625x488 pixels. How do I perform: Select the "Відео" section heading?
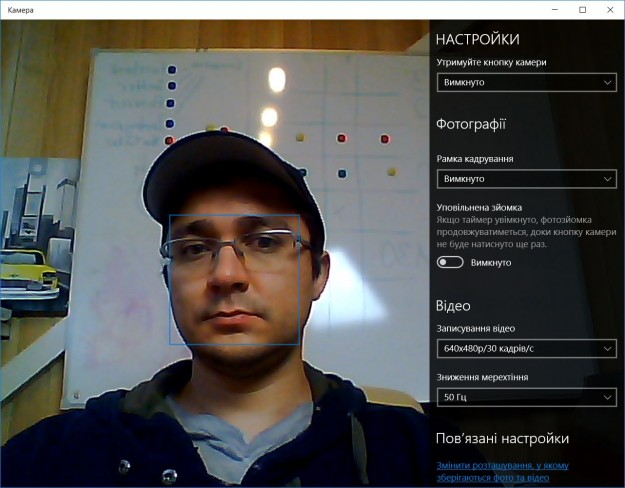453,305
